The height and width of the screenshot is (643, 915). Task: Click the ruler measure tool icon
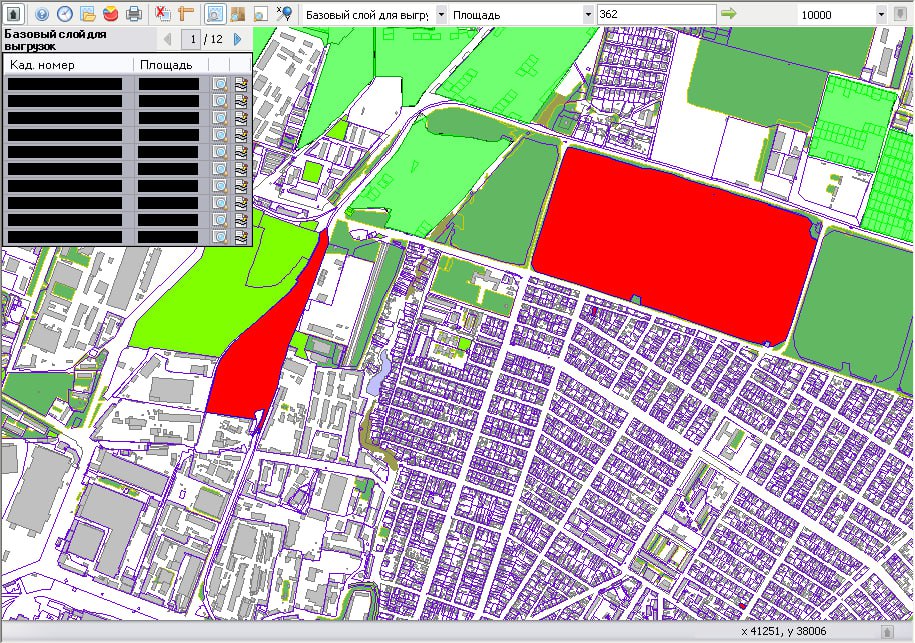[x=187, y=14]
